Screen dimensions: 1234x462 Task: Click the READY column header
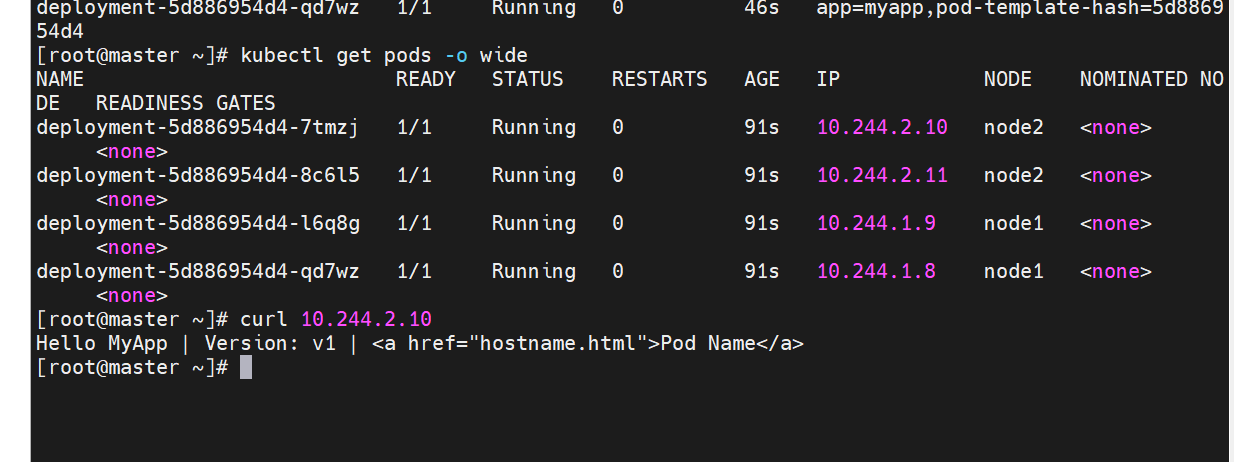click(x=426, y=79)
